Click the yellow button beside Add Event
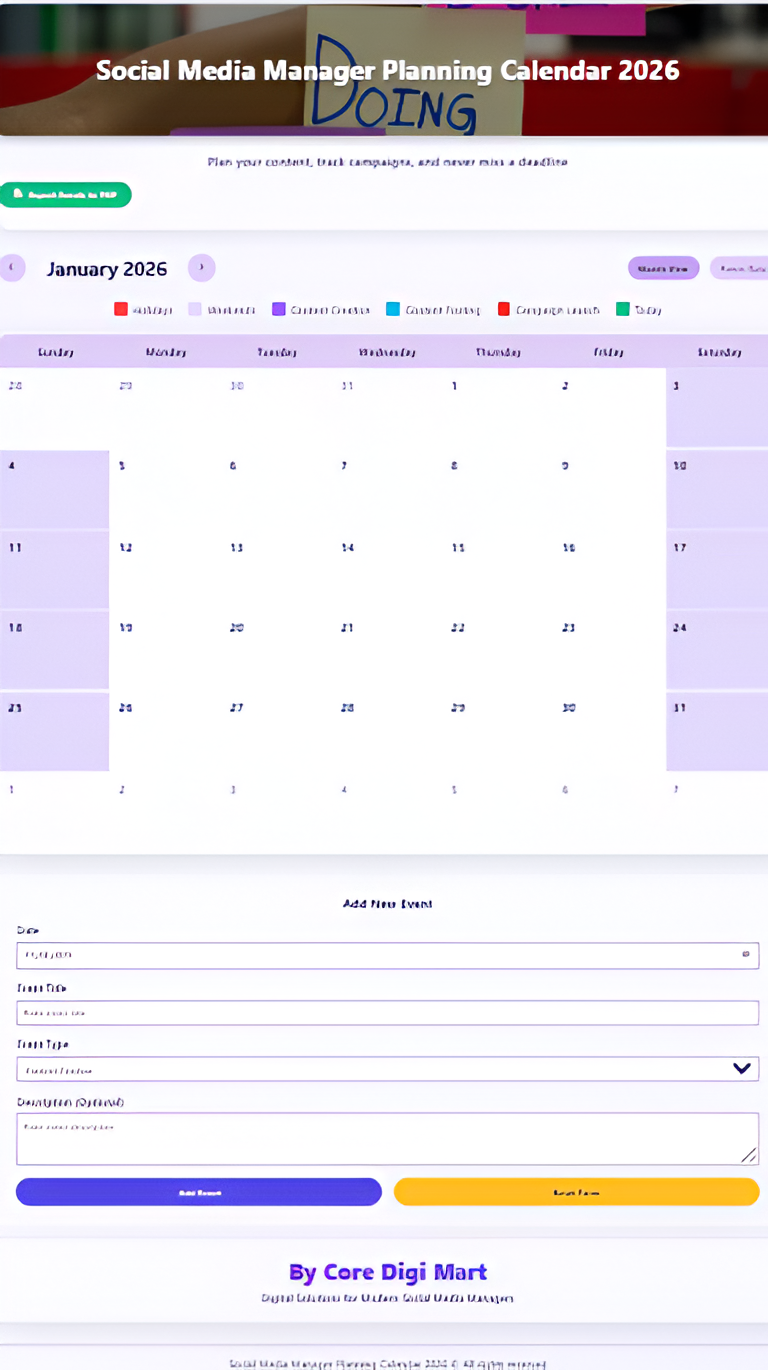This screenshot has width=768, height=1370. (577, 1192)
